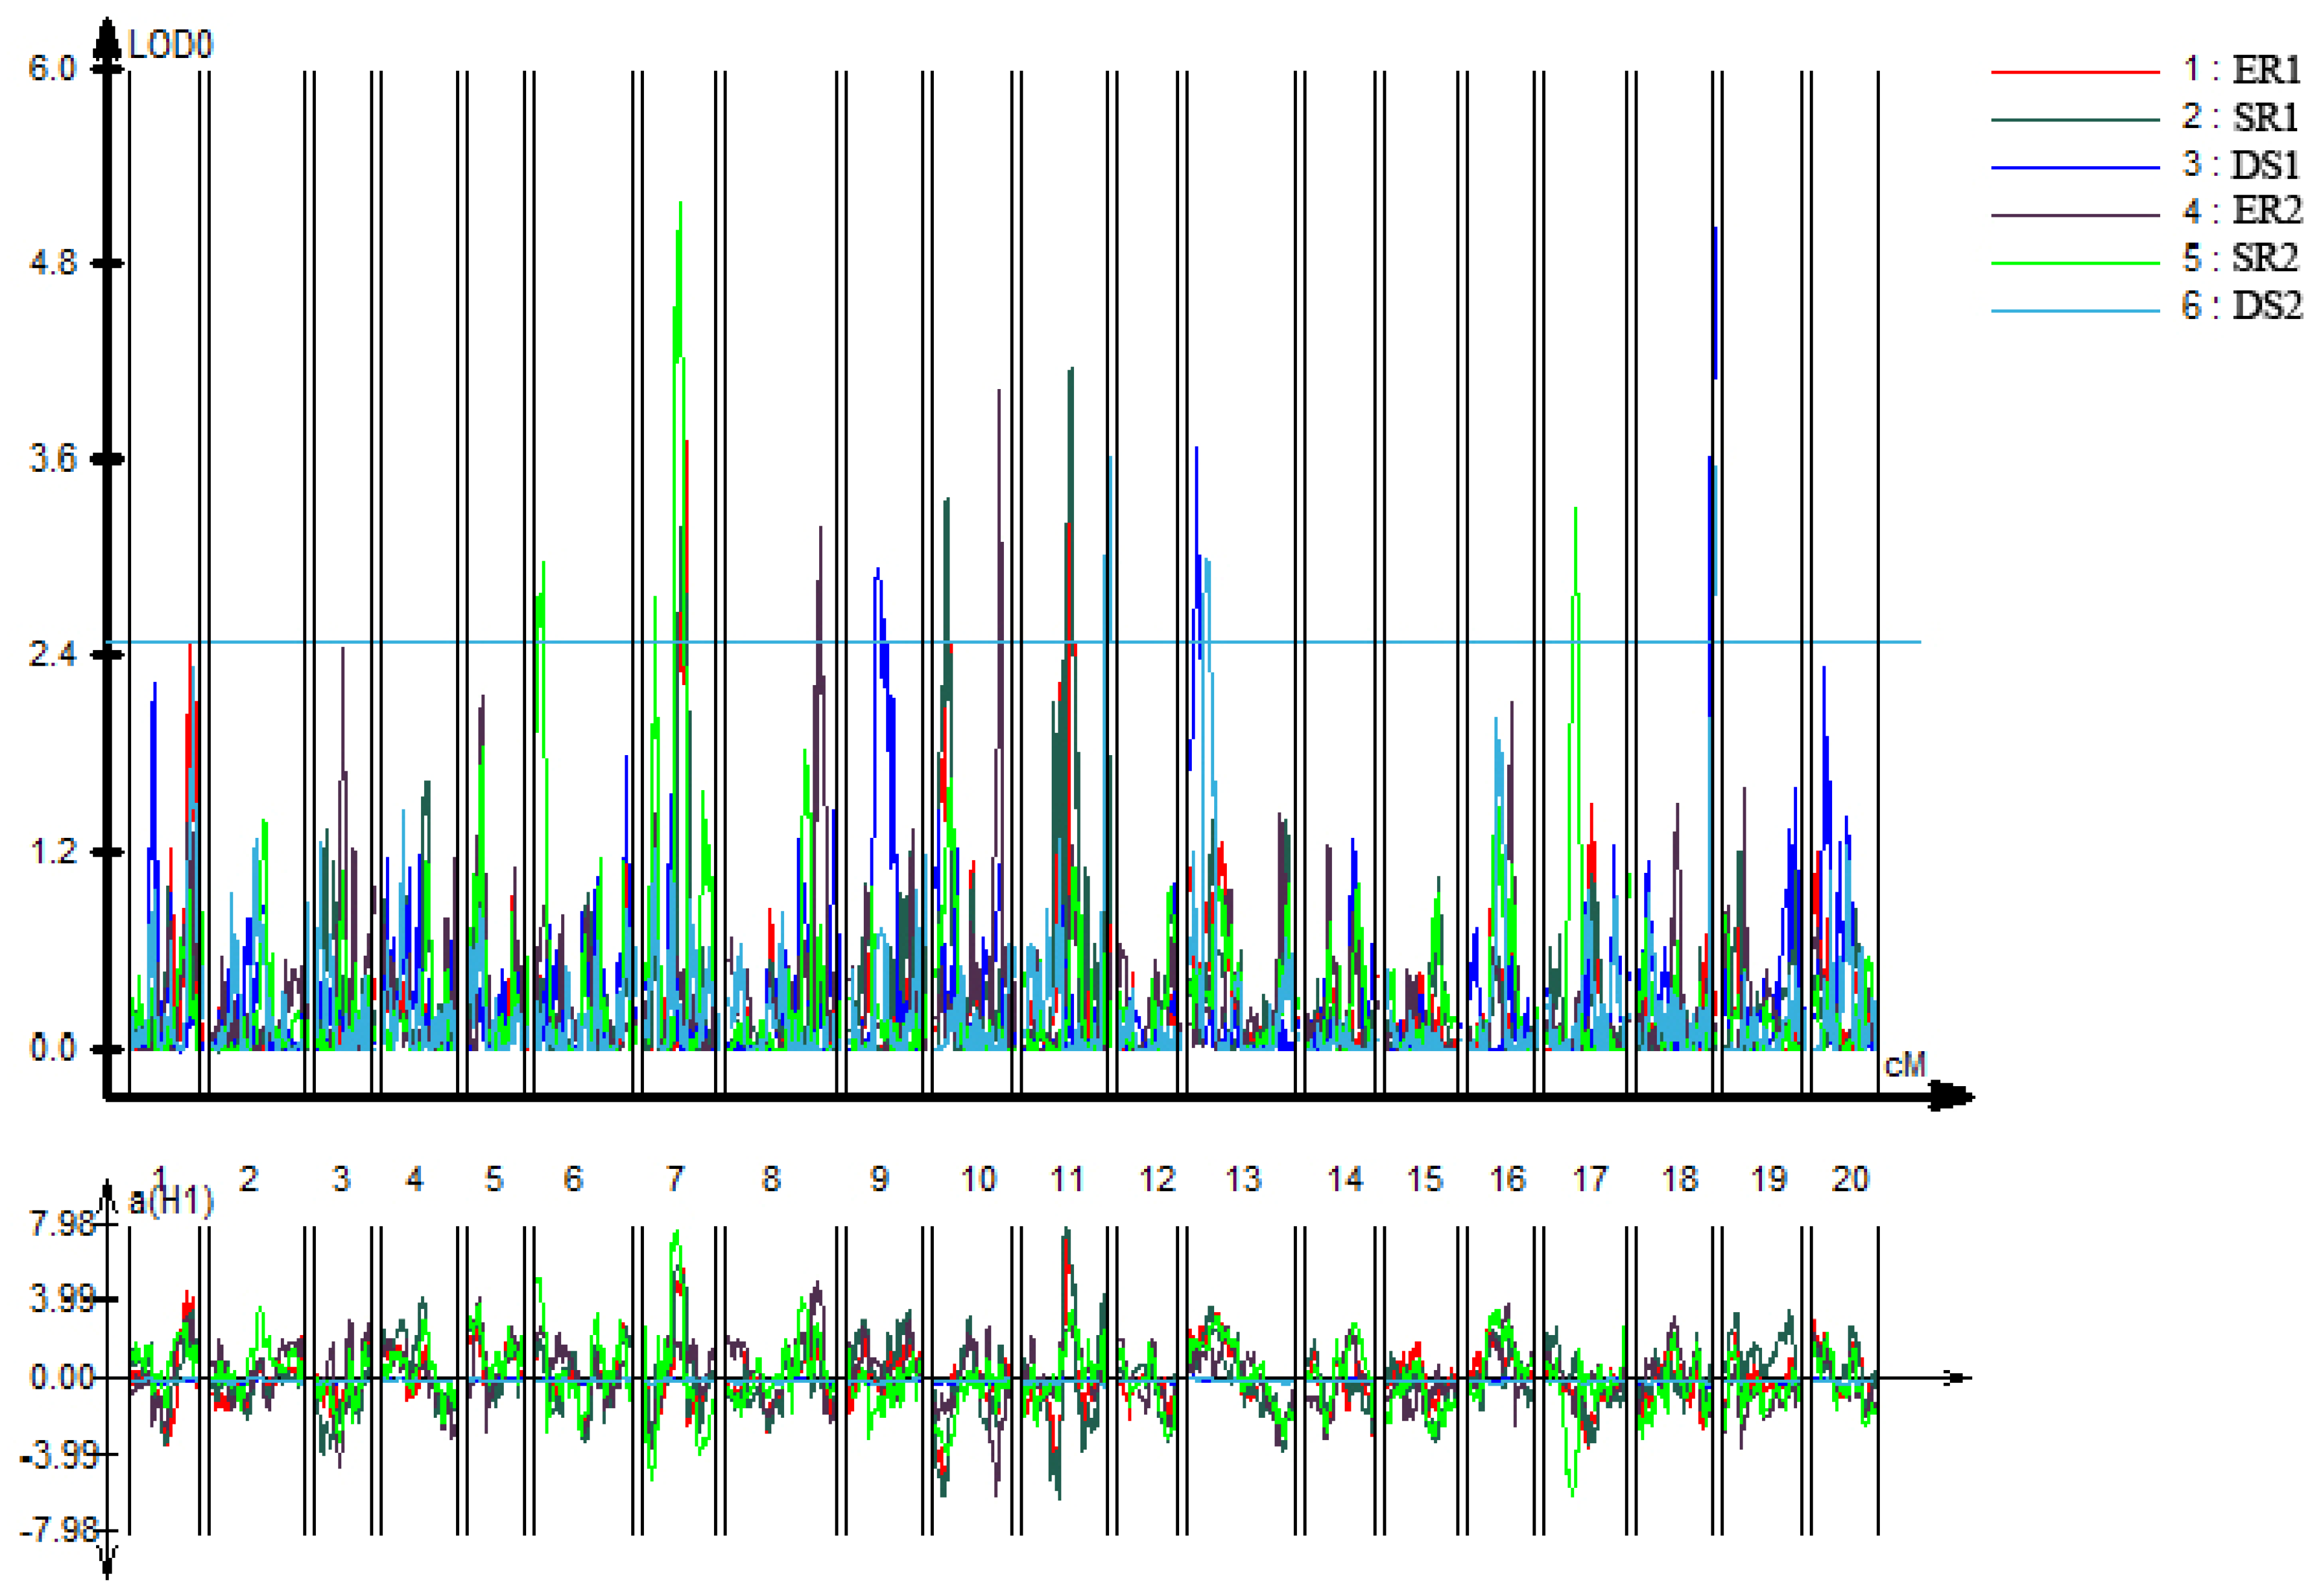
Task: Click the 2.4 tick on the LOD axis
Action: [52, 655]
